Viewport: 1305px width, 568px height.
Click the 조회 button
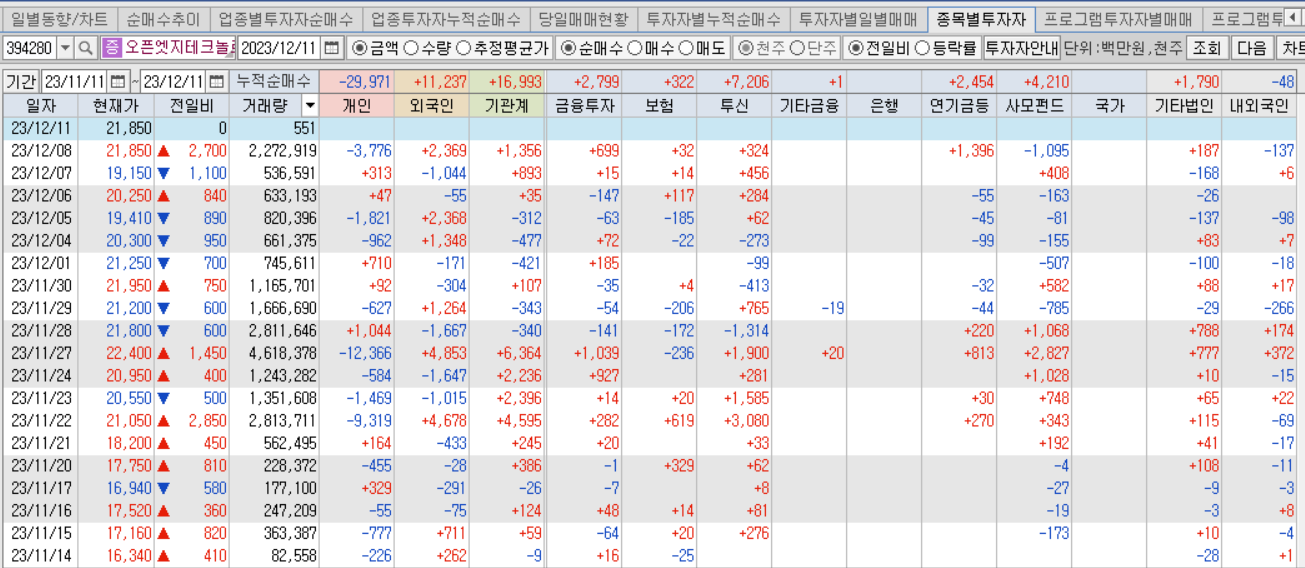click(x=1208, y=48)
